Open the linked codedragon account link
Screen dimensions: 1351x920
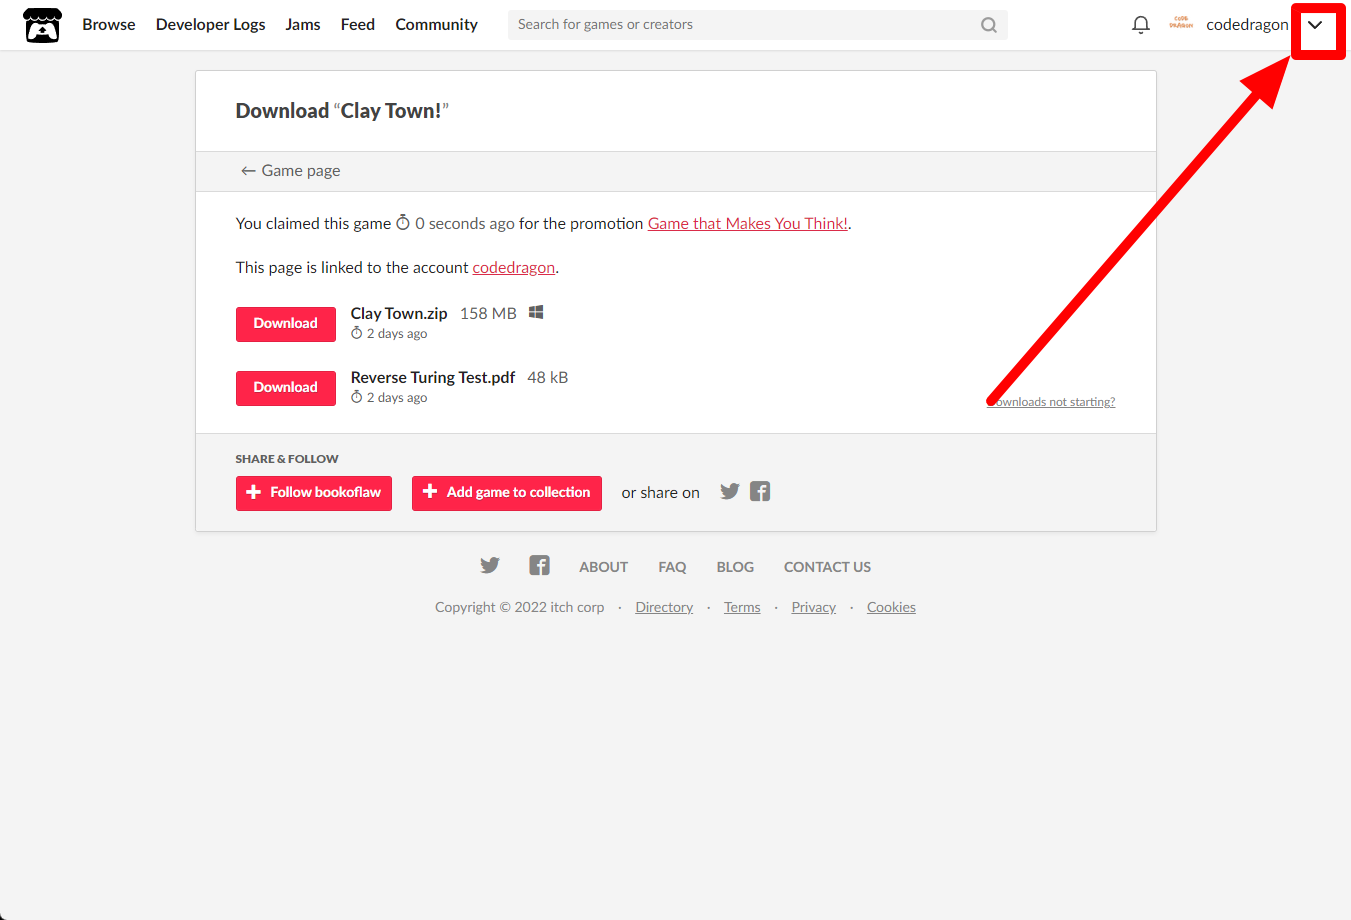click(x=514, y=268)
